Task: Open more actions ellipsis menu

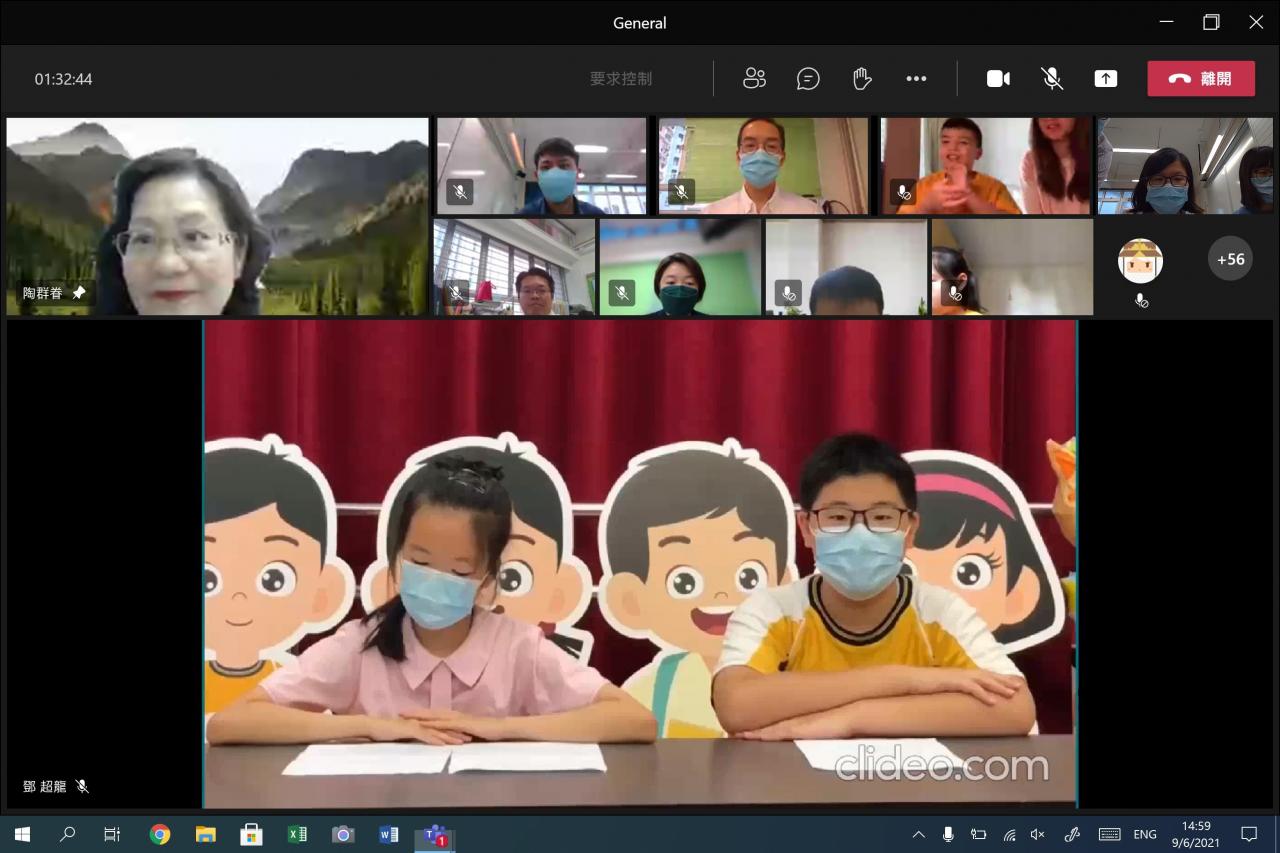Action: pos(916,79)
